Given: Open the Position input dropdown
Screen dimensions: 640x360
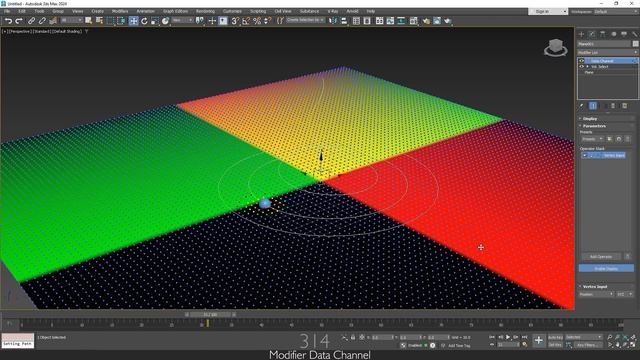Looking at the screenshot, I should click(x=596, y=294).
